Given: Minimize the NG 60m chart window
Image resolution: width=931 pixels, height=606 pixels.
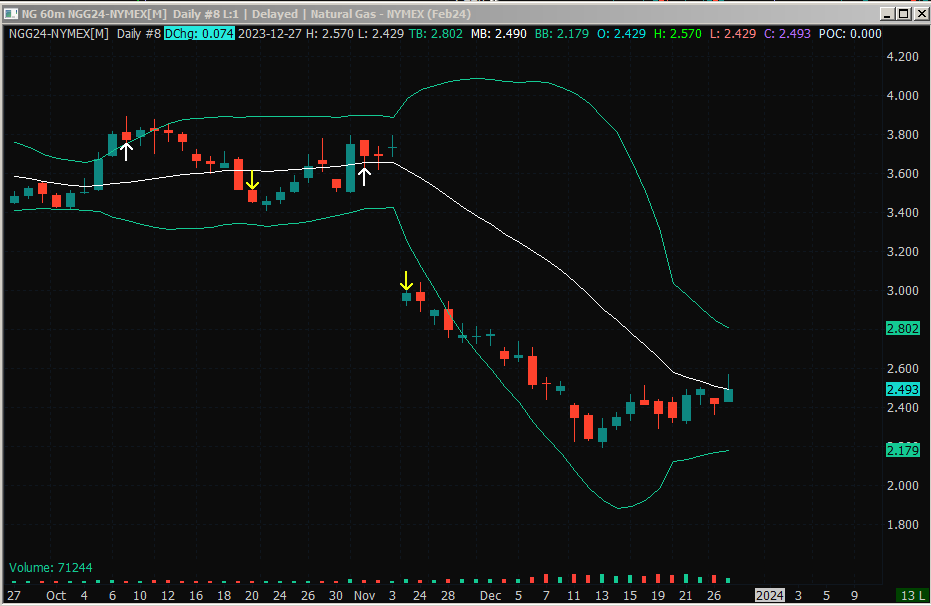Looking at the screenshot, I should coord(888,14).
